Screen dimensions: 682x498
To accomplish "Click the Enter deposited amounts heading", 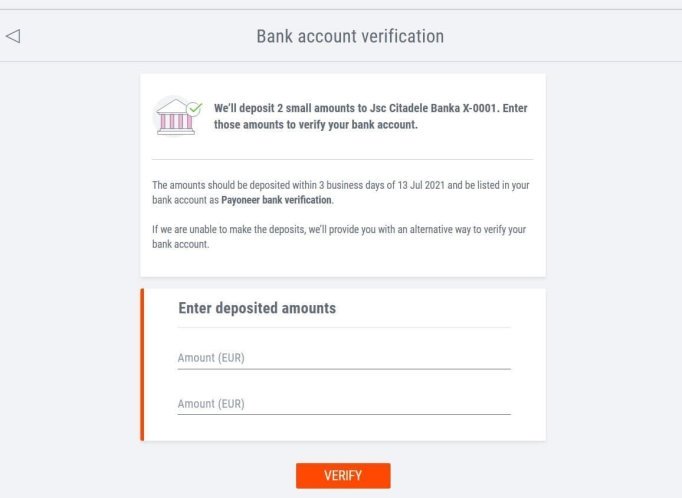I will click(x=257, y=308).
